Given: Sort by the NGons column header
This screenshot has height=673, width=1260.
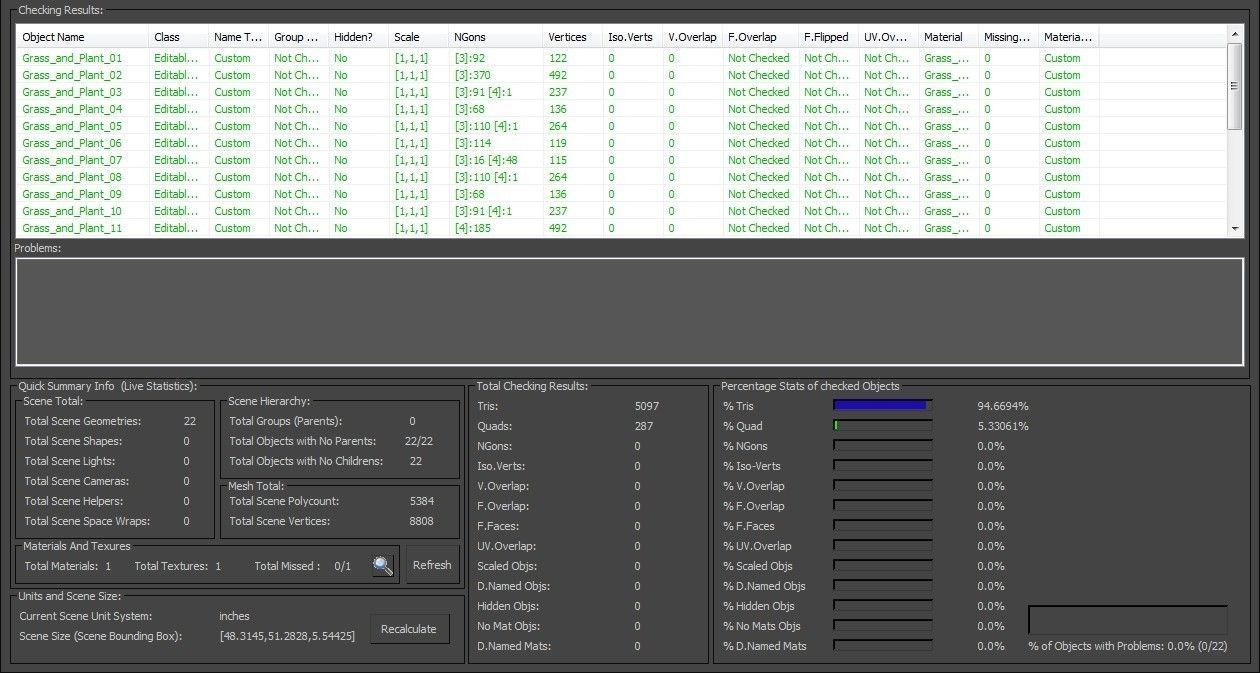Looking at the screenshot, I should click(496, 37).
